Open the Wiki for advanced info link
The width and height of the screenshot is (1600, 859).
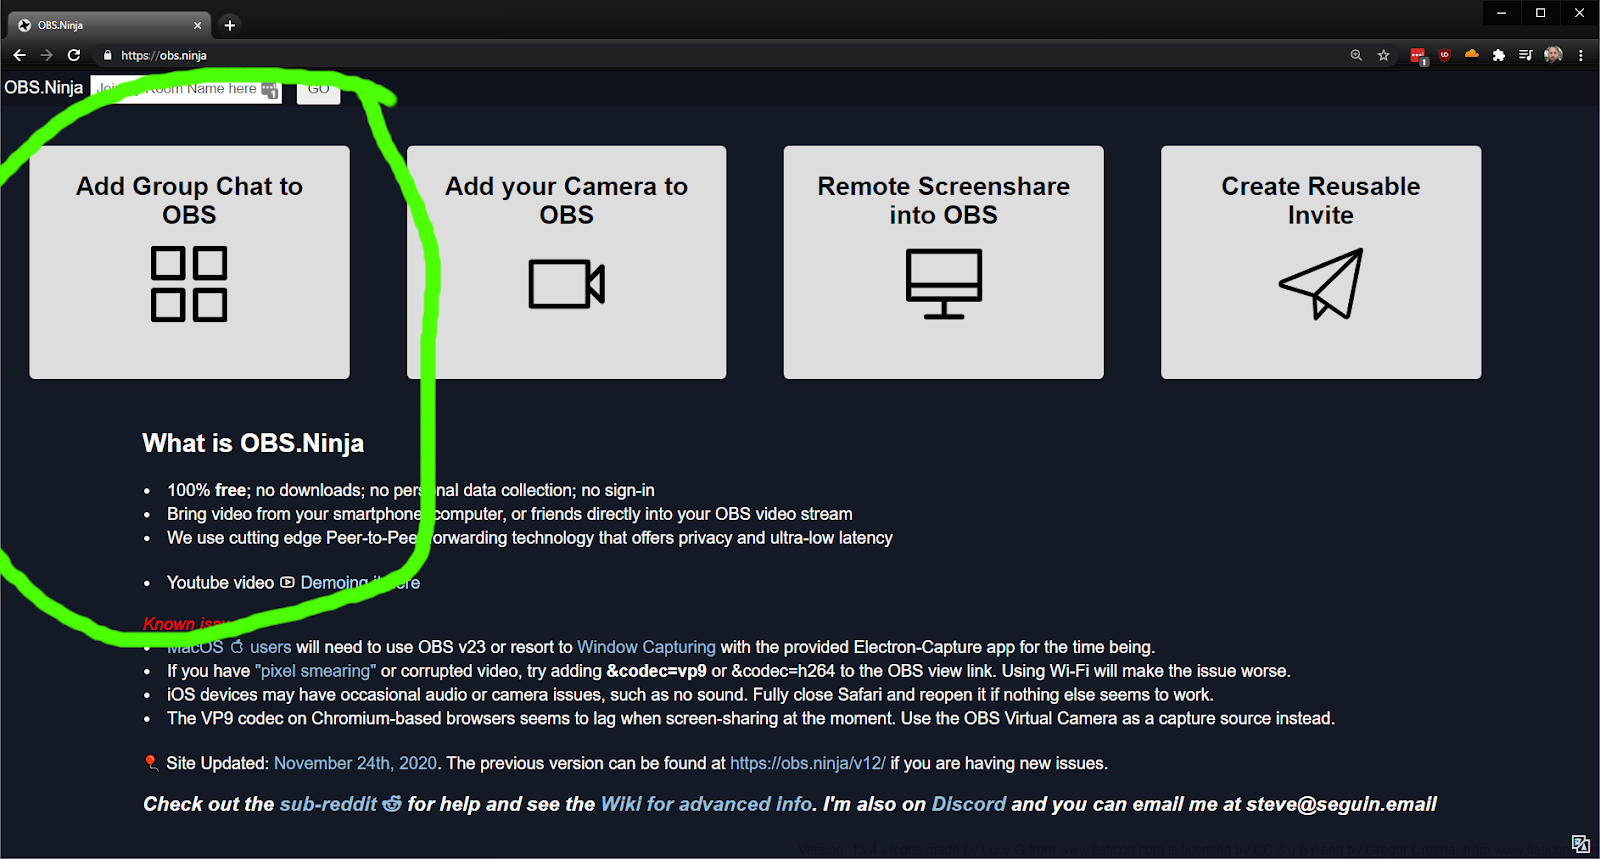(x=707, y=804)
